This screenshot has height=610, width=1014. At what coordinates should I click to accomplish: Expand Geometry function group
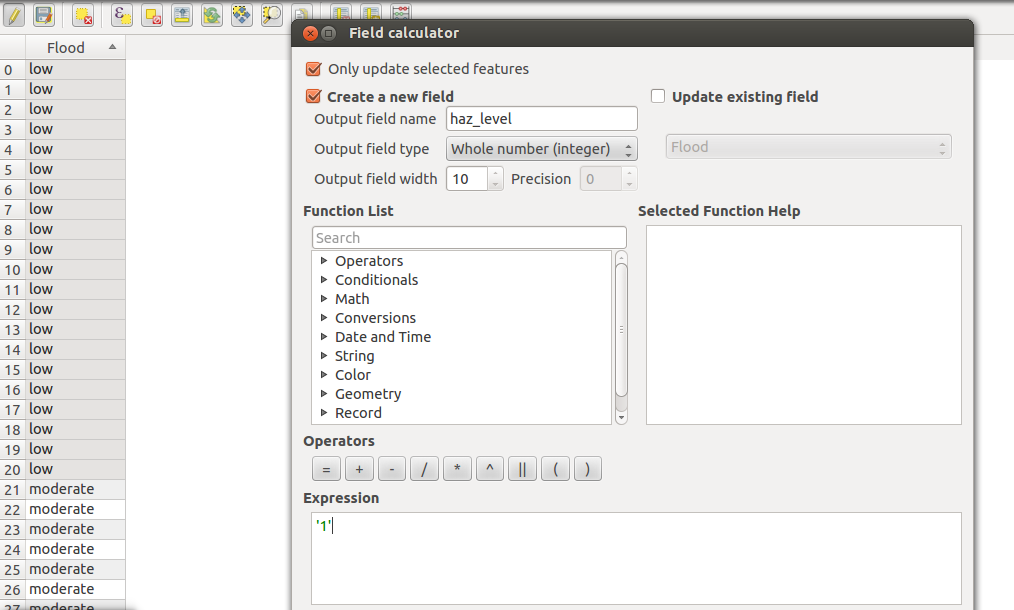tap(324, 393)
